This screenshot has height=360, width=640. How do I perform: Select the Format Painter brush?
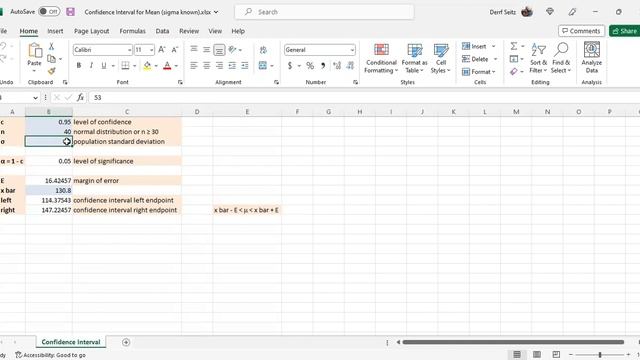coord(51,71)
